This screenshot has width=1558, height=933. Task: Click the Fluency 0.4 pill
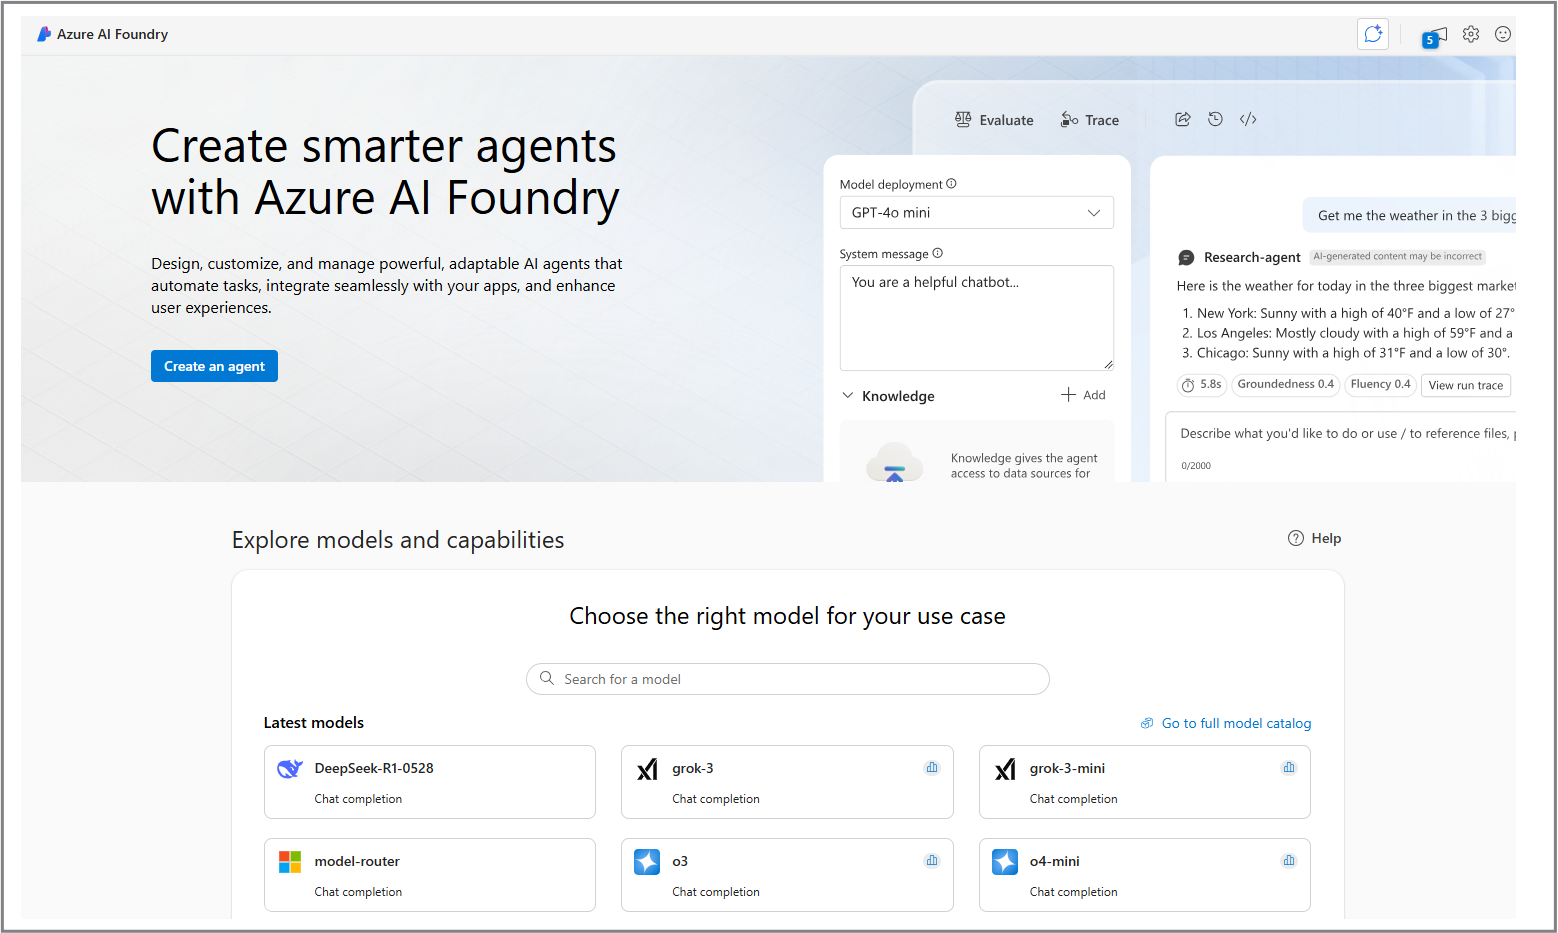point(1380,384)
